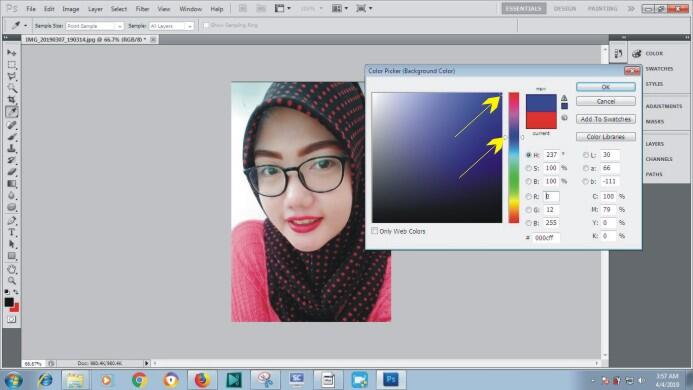Screen dimensions: 693x390
Task: Select the L lightness radio button
Action: [x=586, y=155]
